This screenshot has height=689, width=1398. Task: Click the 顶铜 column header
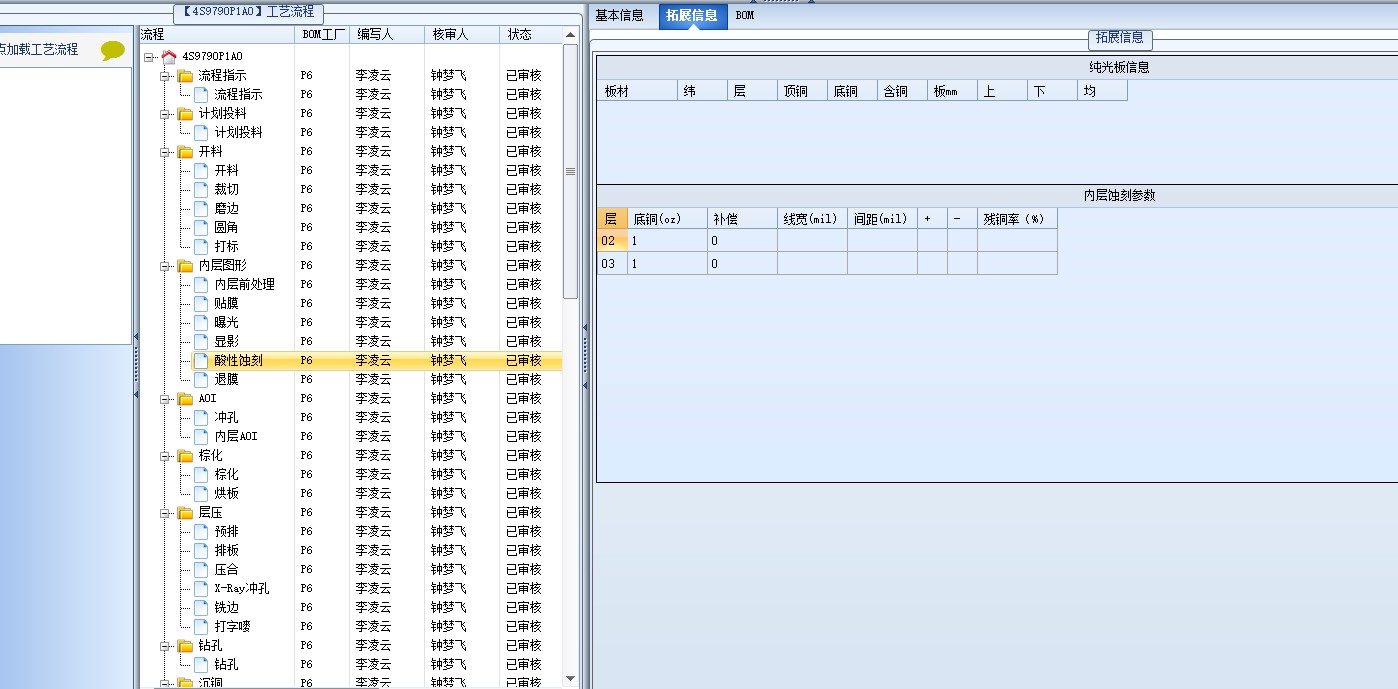click(802, 91)
